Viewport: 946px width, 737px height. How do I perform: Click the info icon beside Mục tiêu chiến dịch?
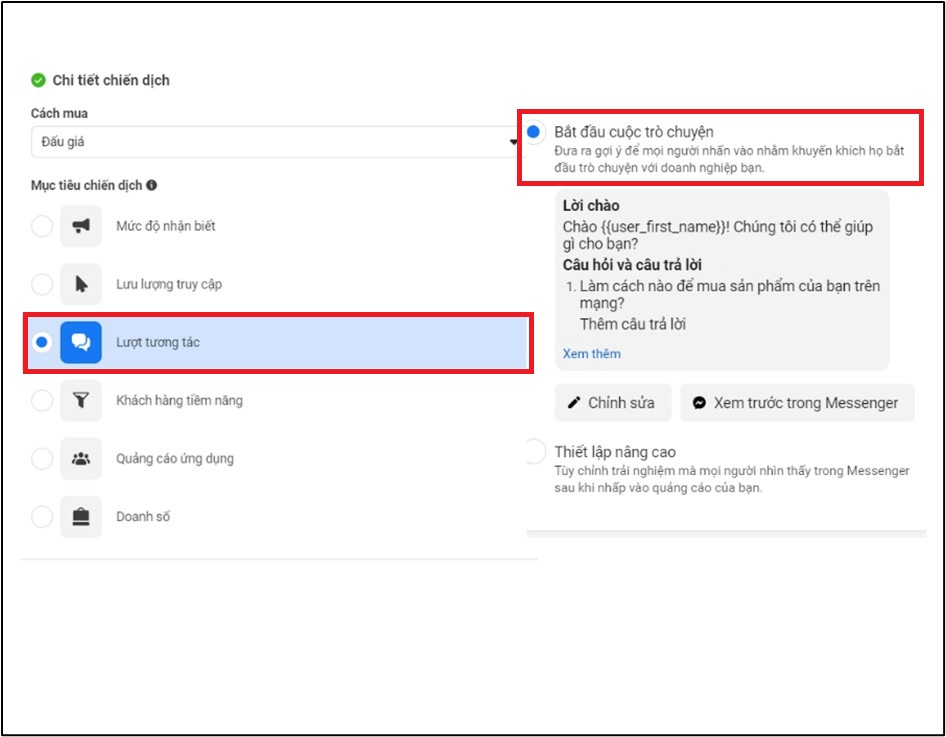point(151,185)
